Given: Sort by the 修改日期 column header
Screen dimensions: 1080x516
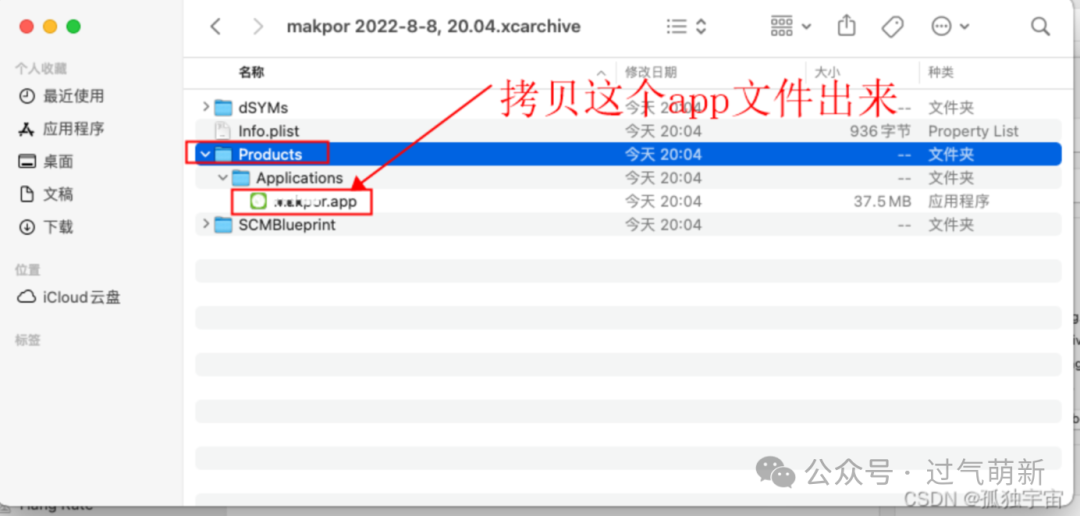Looking at the screenshot, I should 650,72.
